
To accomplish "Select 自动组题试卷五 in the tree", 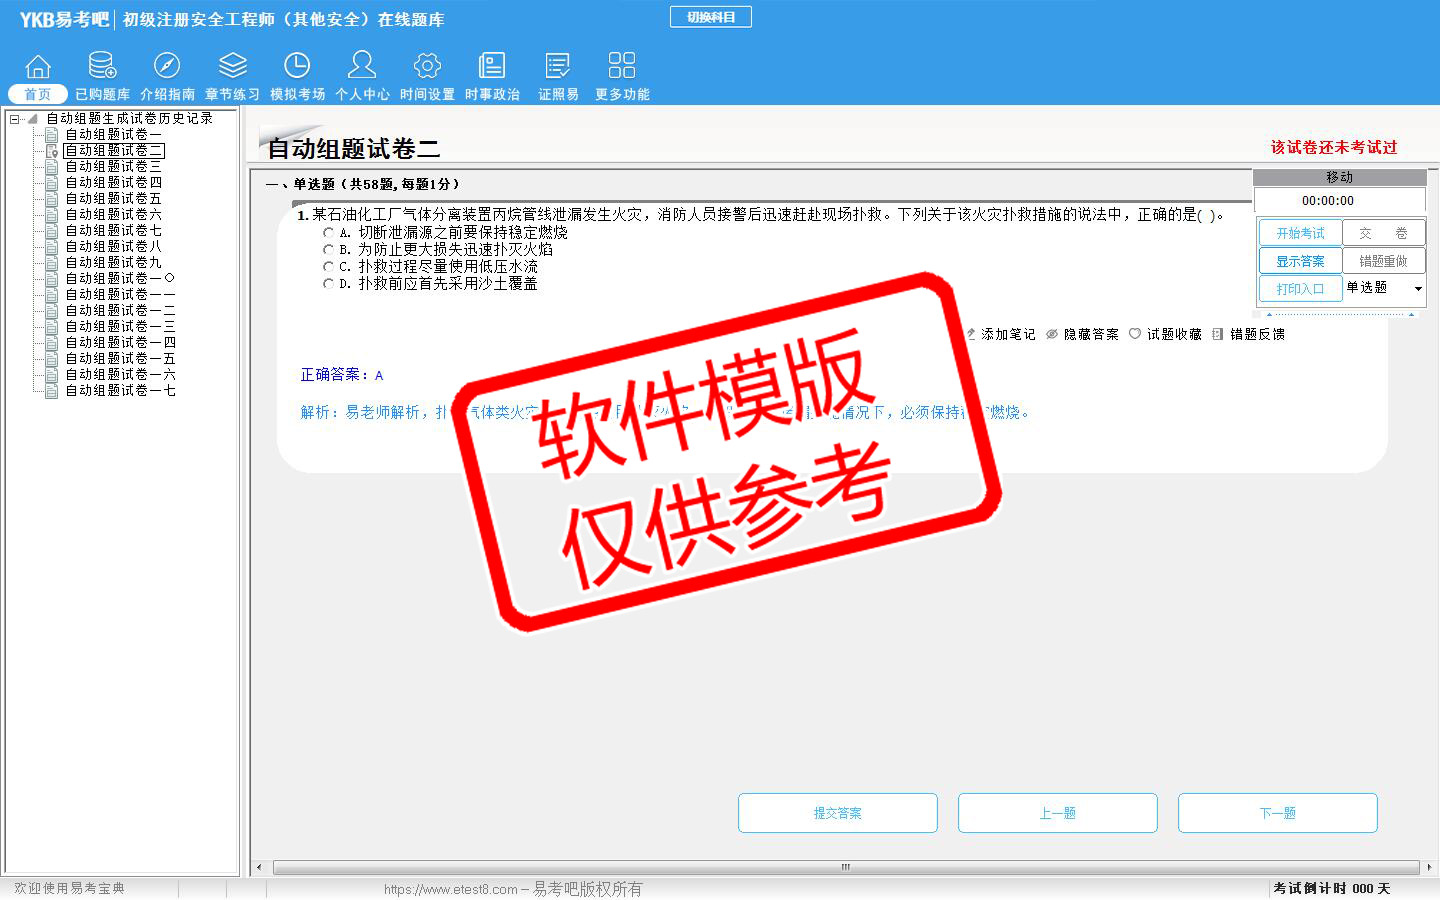I will coord(113,198).
